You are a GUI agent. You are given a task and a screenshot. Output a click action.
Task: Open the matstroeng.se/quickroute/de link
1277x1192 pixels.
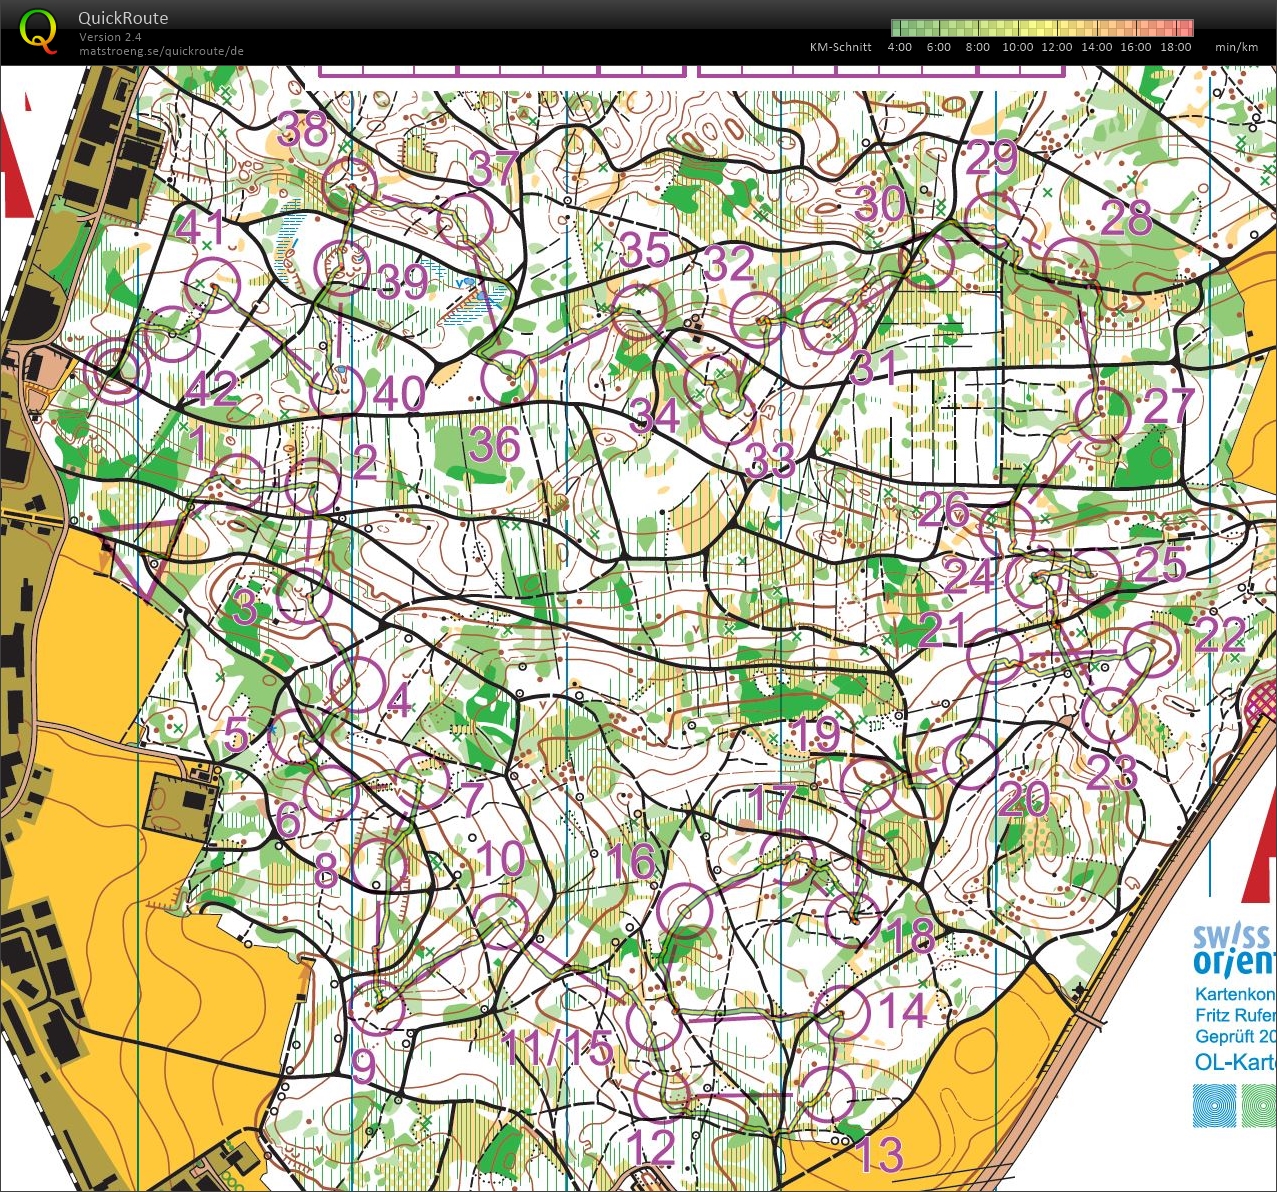(161, 51)
